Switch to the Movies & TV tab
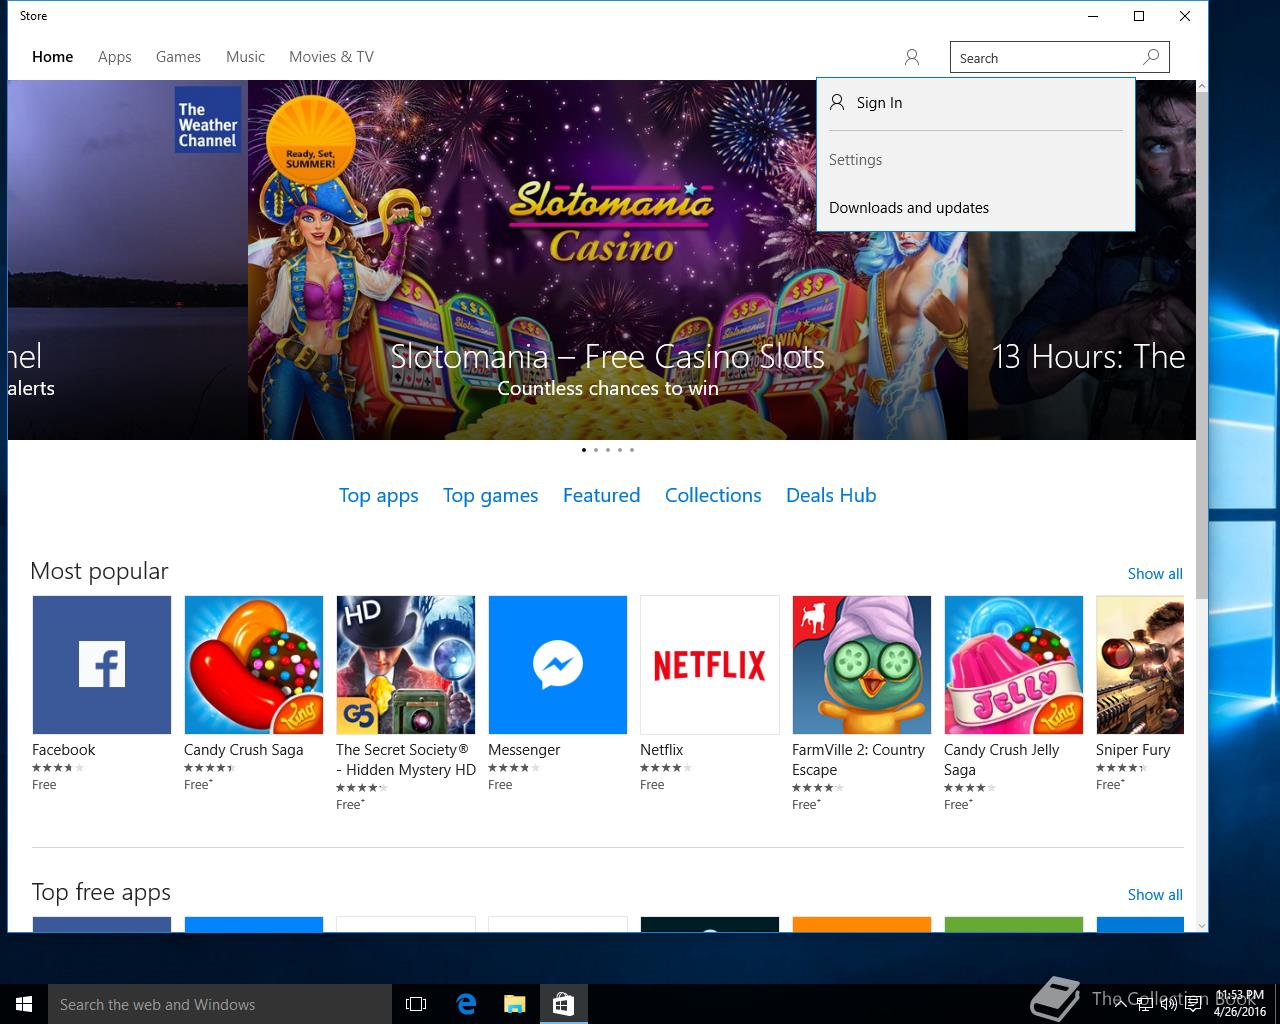This screenshot has width=1280, height=1024. pos(331,57)
